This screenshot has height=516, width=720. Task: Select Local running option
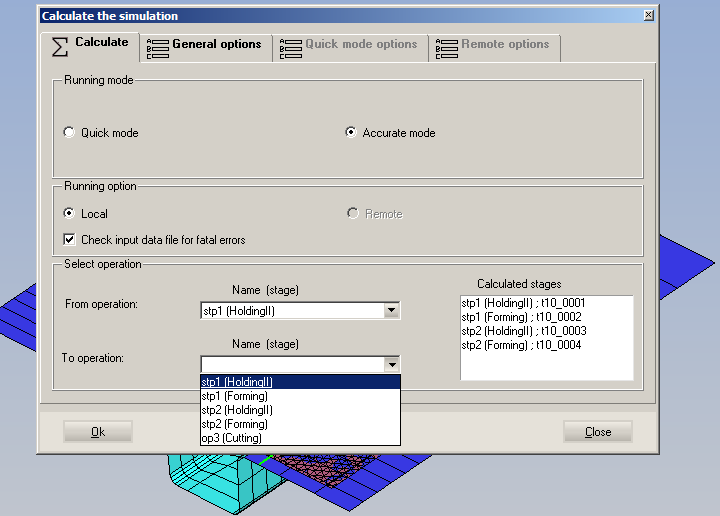click(69, 214)
